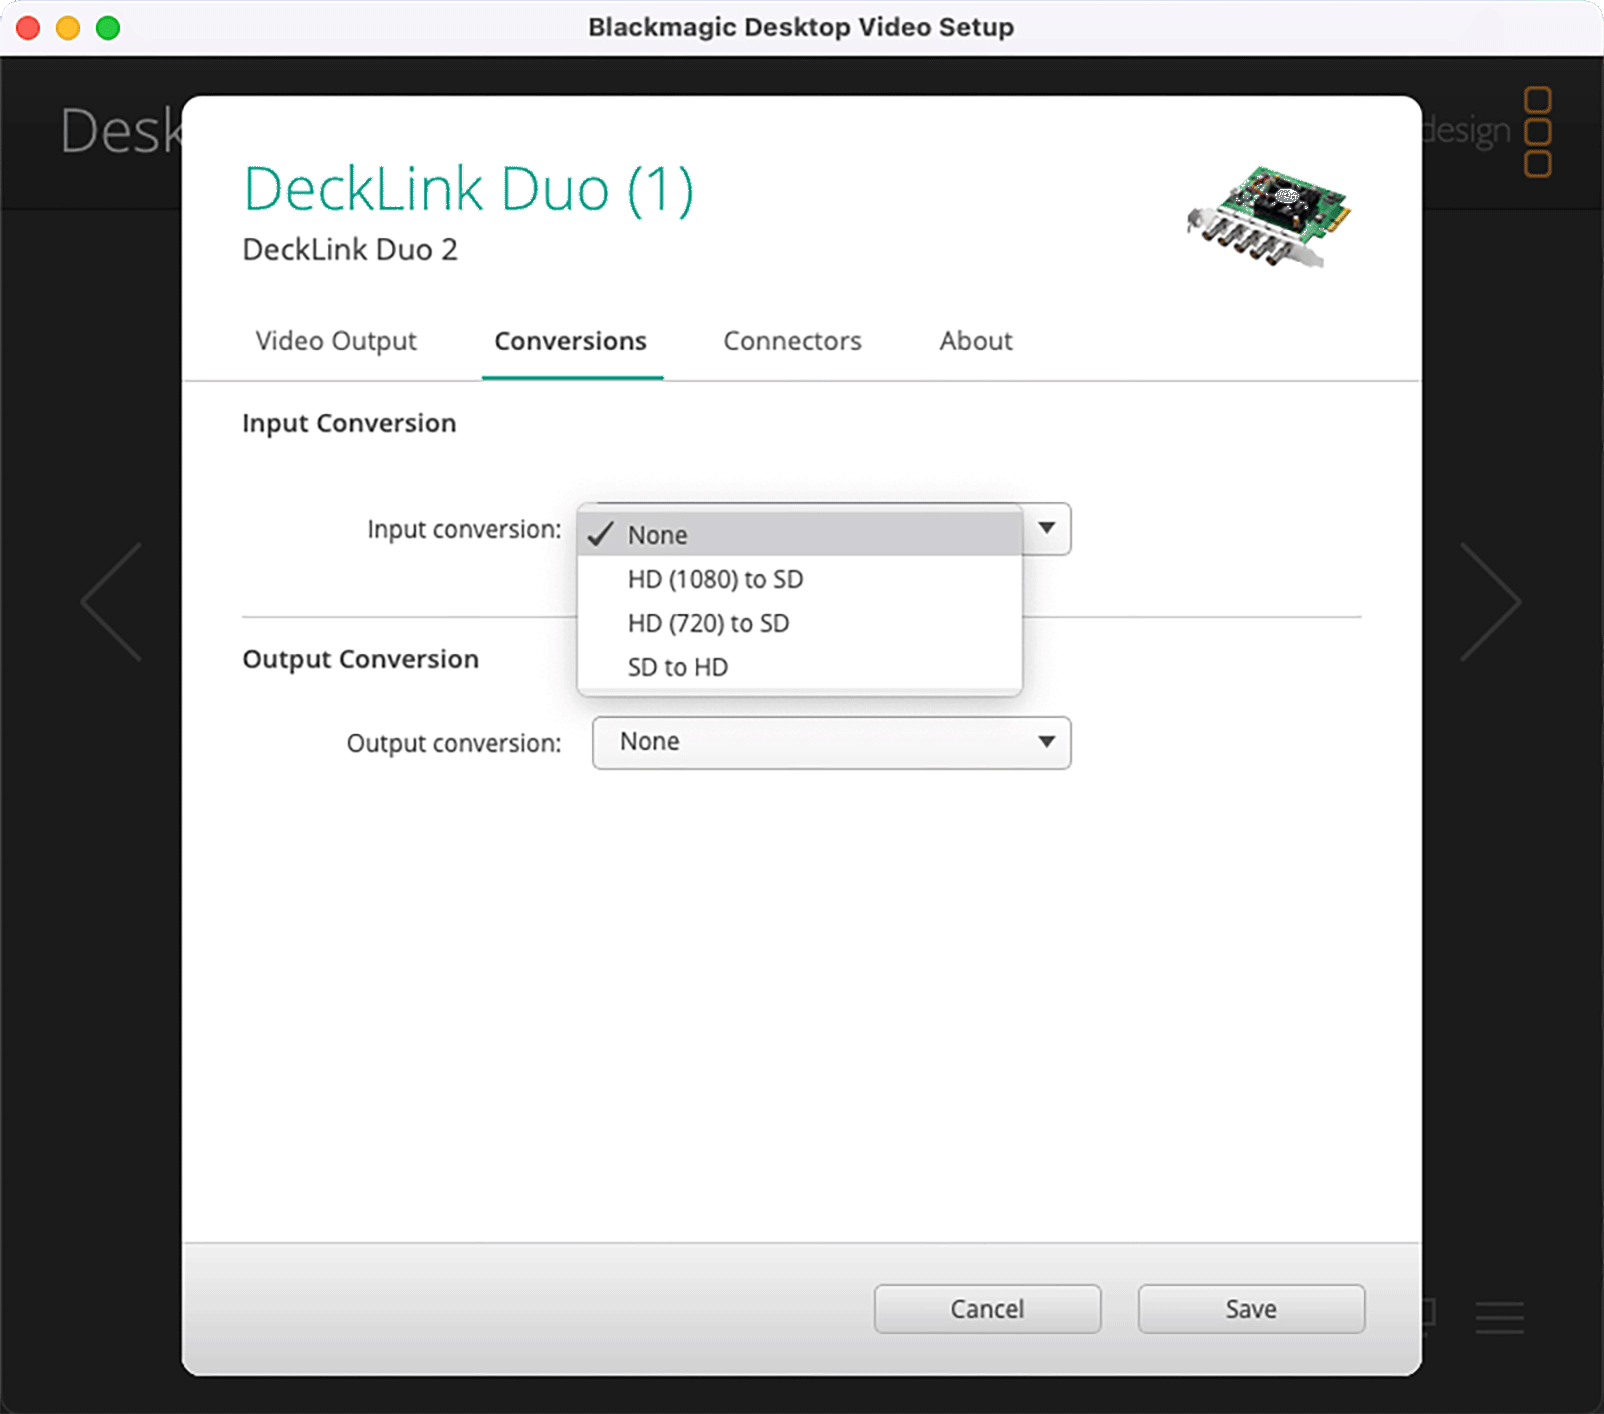Go to next device with right arrow
1604x1414 pixels.
1490,602
